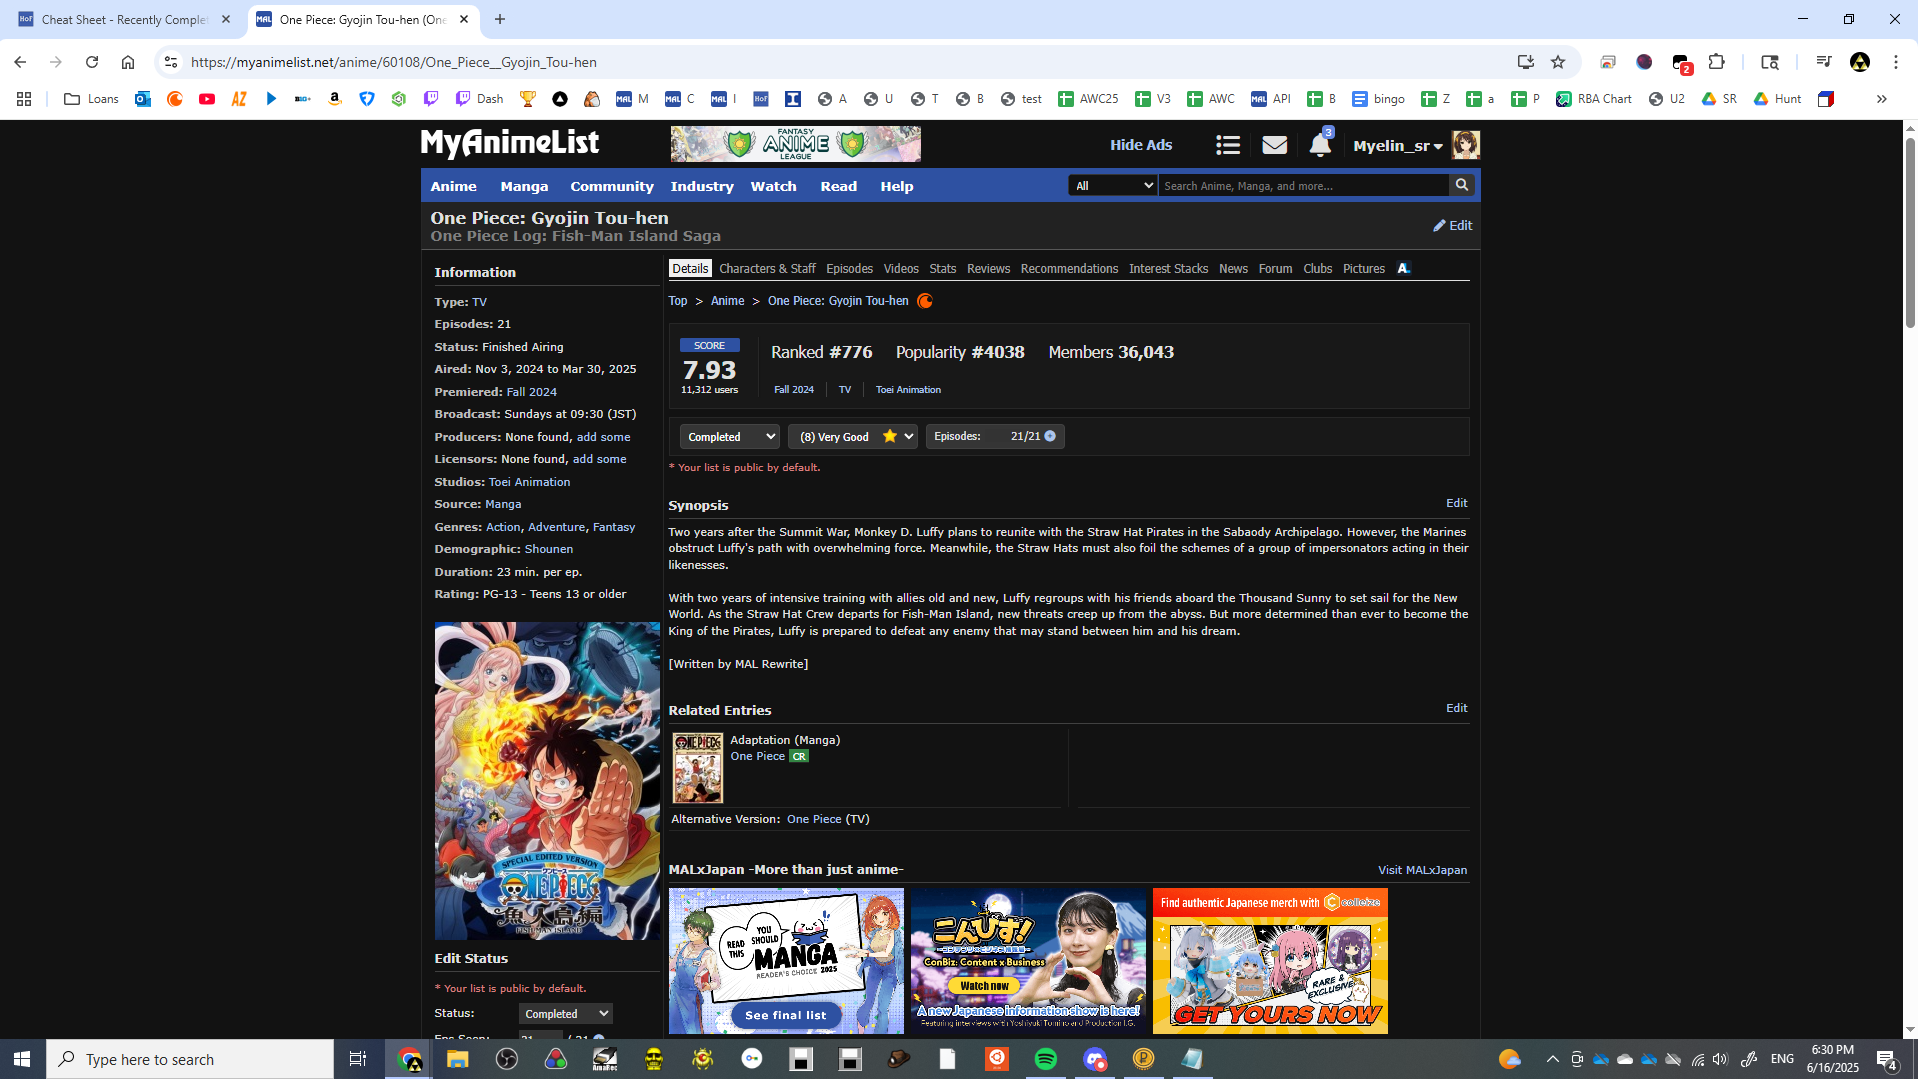Image resolution: width=1918 pixels, height=1079 pixels.
Task: Click the Visit MALxJapan link
Action: (1423, 870)
